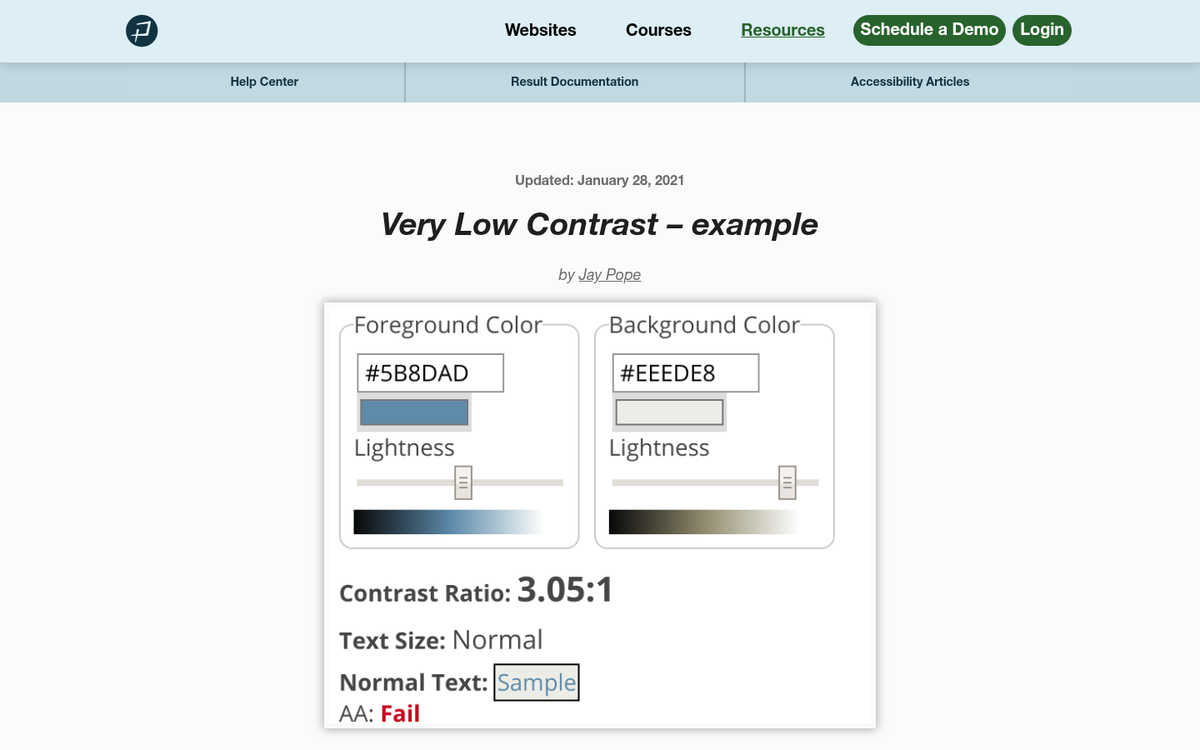Screen dimensions: 1200x750
Task: Click the background hex value input field
Action: [685, 372]
